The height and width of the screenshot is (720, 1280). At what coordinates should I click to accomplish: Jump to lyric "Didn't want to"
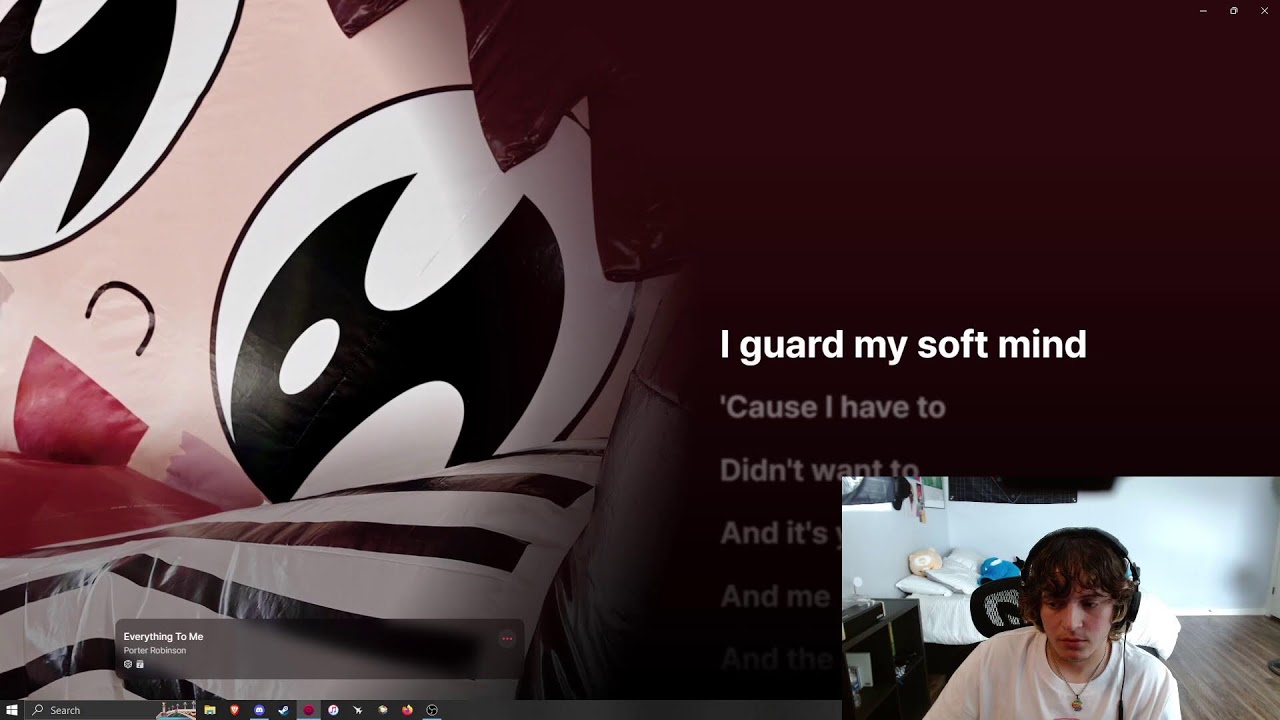tap(819, 470)
